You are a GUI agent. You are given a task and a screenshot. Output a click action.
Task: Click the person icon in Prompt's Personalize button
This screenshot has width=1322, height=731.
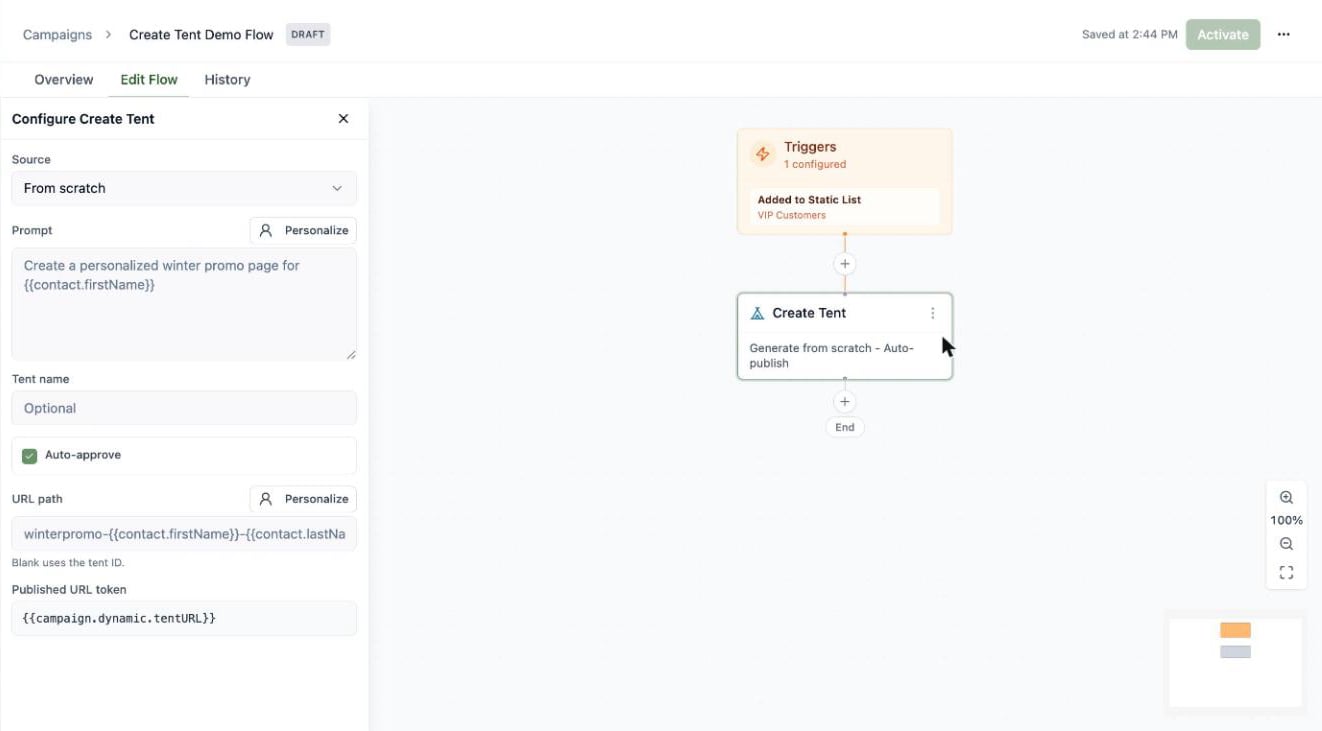click(266, 230)
